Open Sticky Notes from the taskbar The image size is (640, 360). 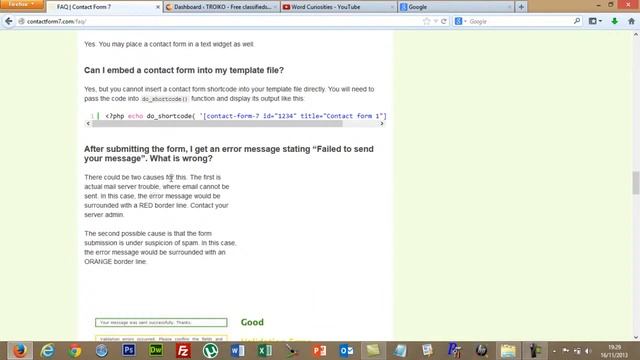pos(373,351)
